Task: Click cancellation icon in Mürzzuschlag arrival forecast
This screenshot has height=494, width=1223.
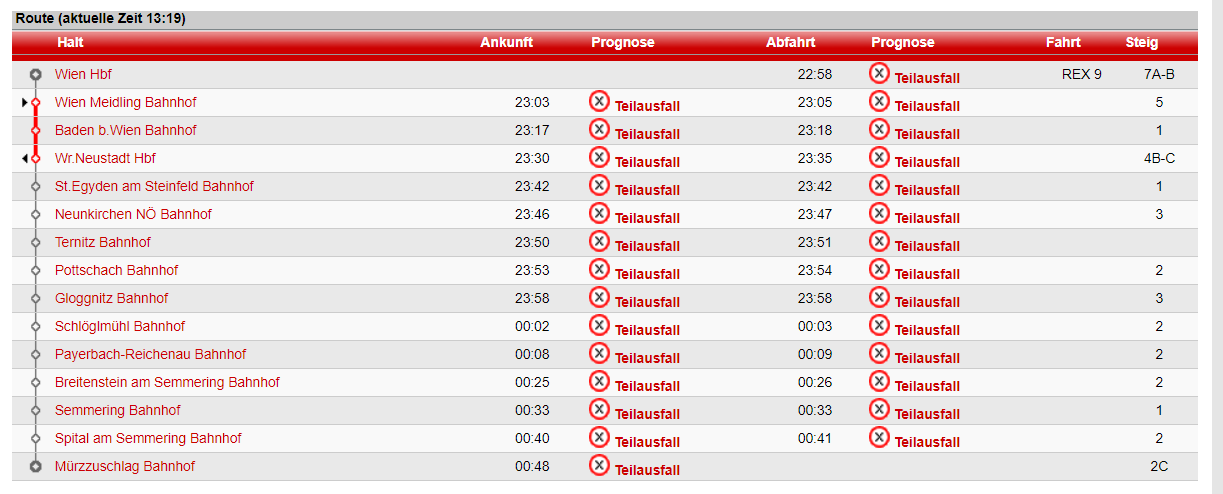Action: tap(599, 465)
